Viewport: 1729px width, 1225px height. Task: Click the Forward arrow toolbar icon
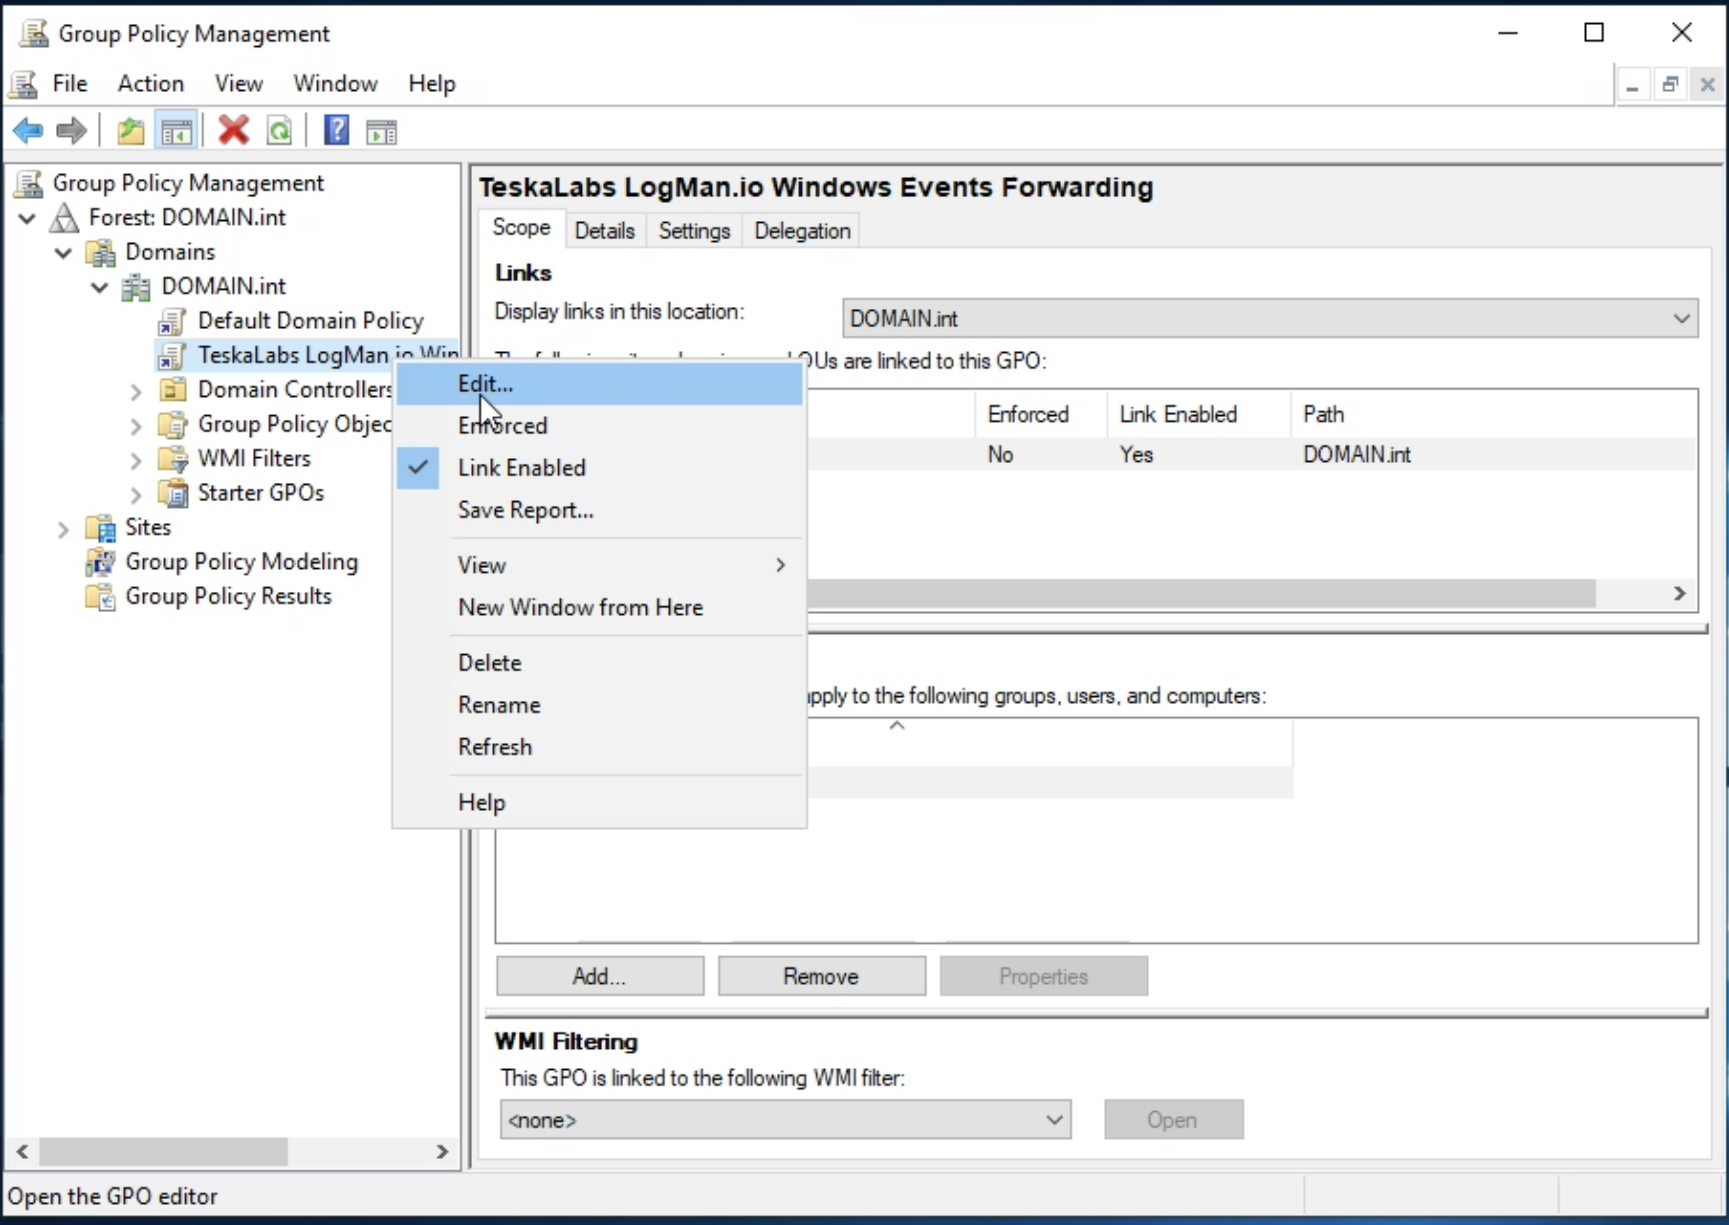(x=71, y=131)
